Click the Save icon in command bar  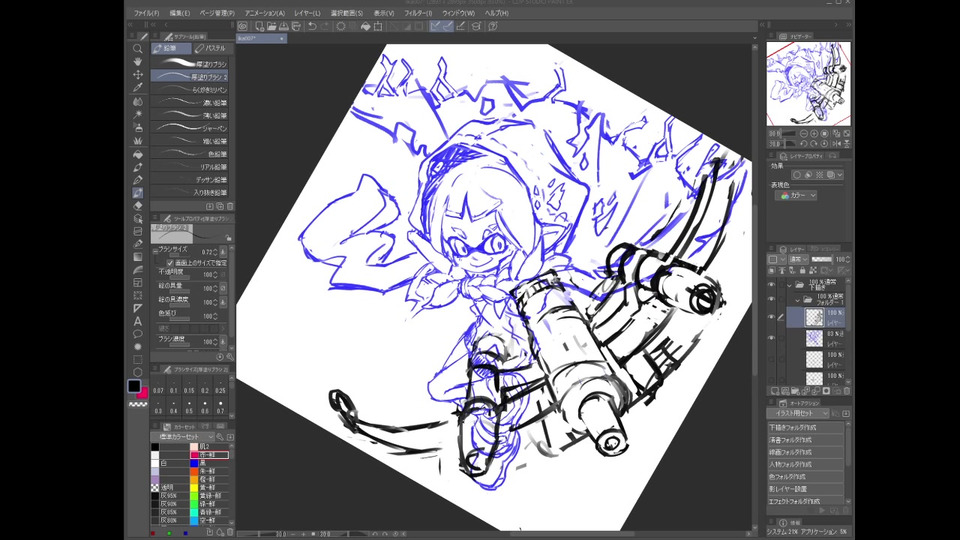point(283,26)
